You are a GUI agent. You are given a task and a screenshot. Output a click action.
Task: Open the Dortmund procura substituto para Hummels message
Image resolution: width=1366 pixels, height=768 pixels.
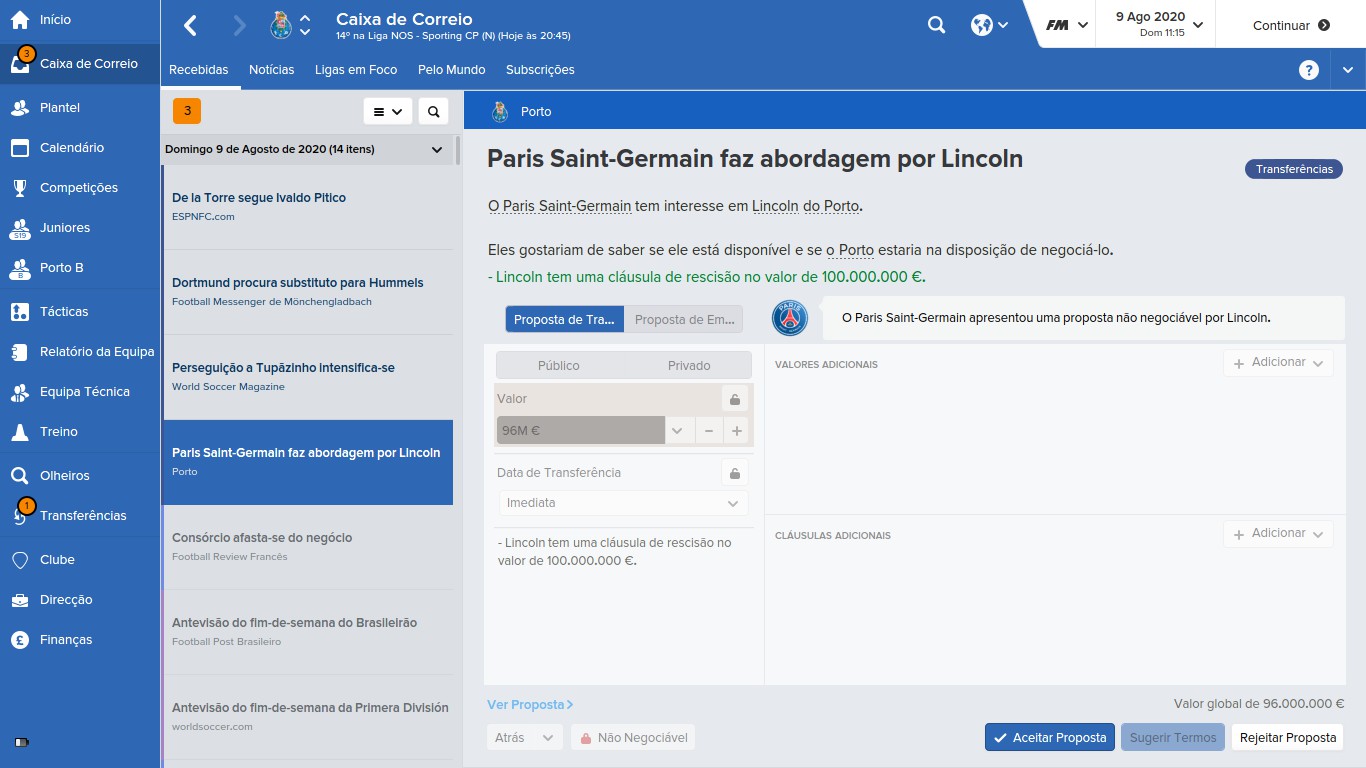[307, 292]
